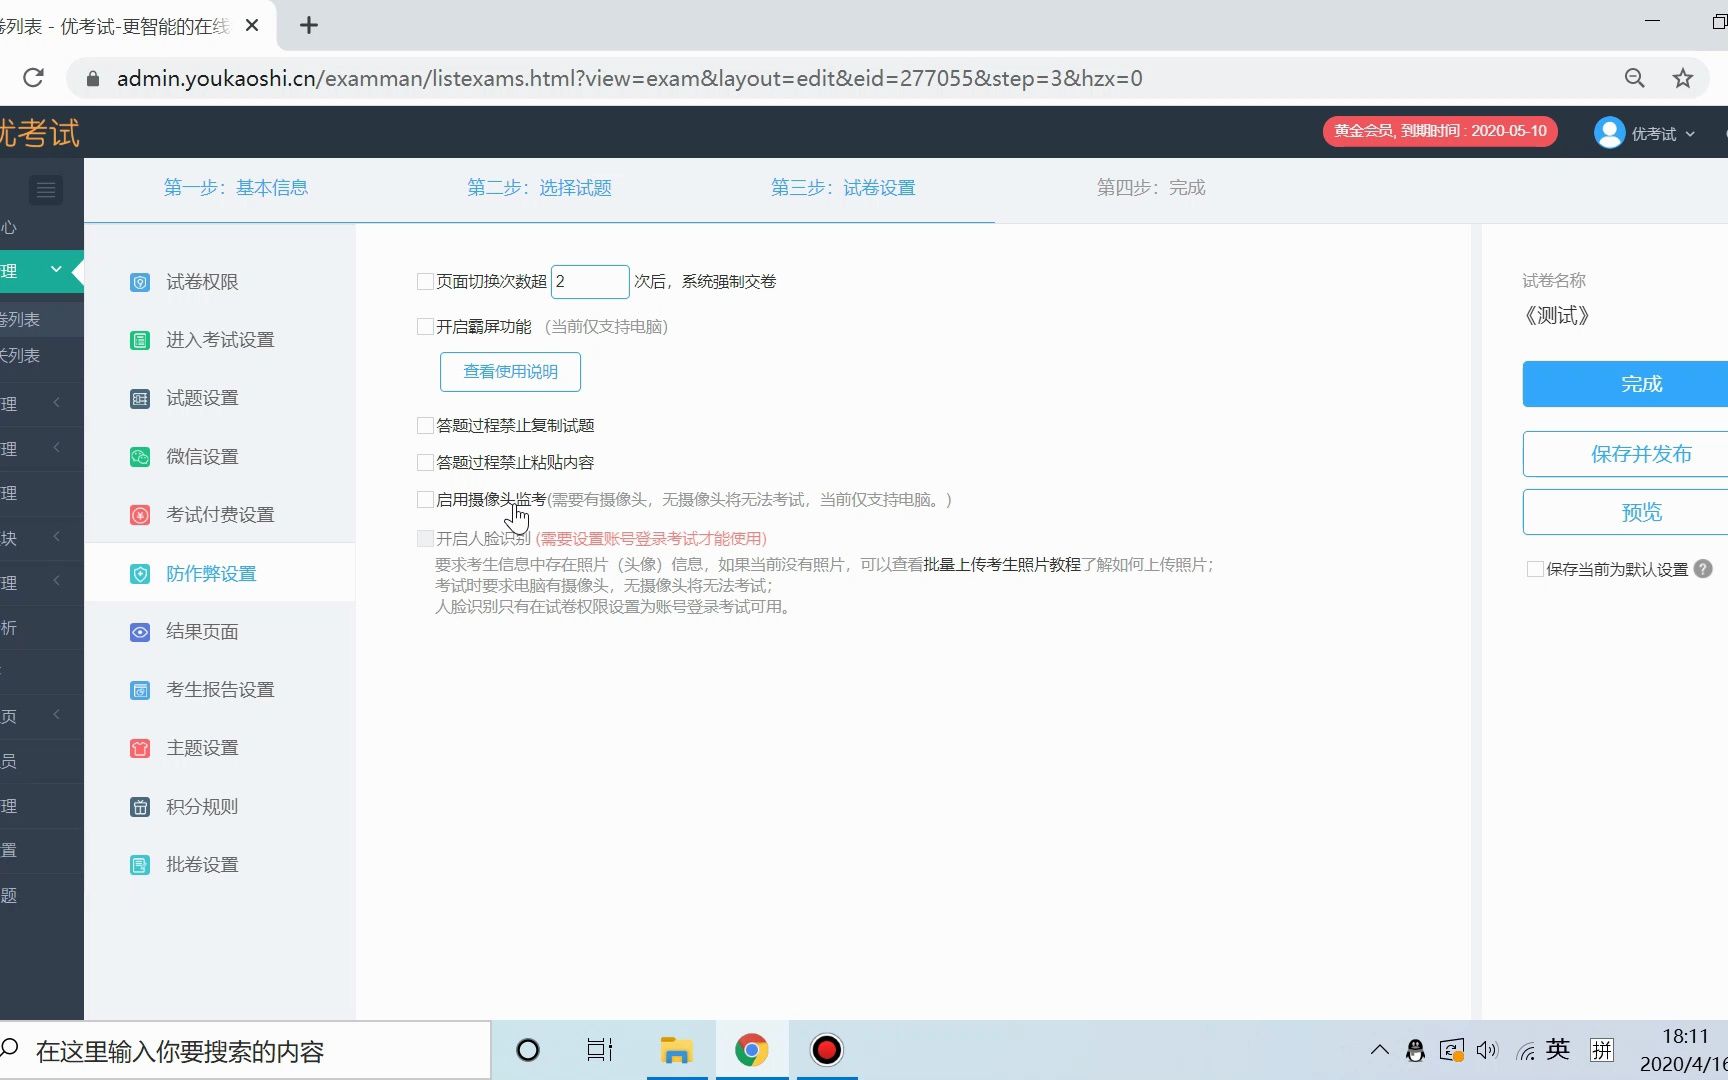1728x1080 pixels.
Task: Select 第三步：试卷设置 step
Action: coord(843,188)
